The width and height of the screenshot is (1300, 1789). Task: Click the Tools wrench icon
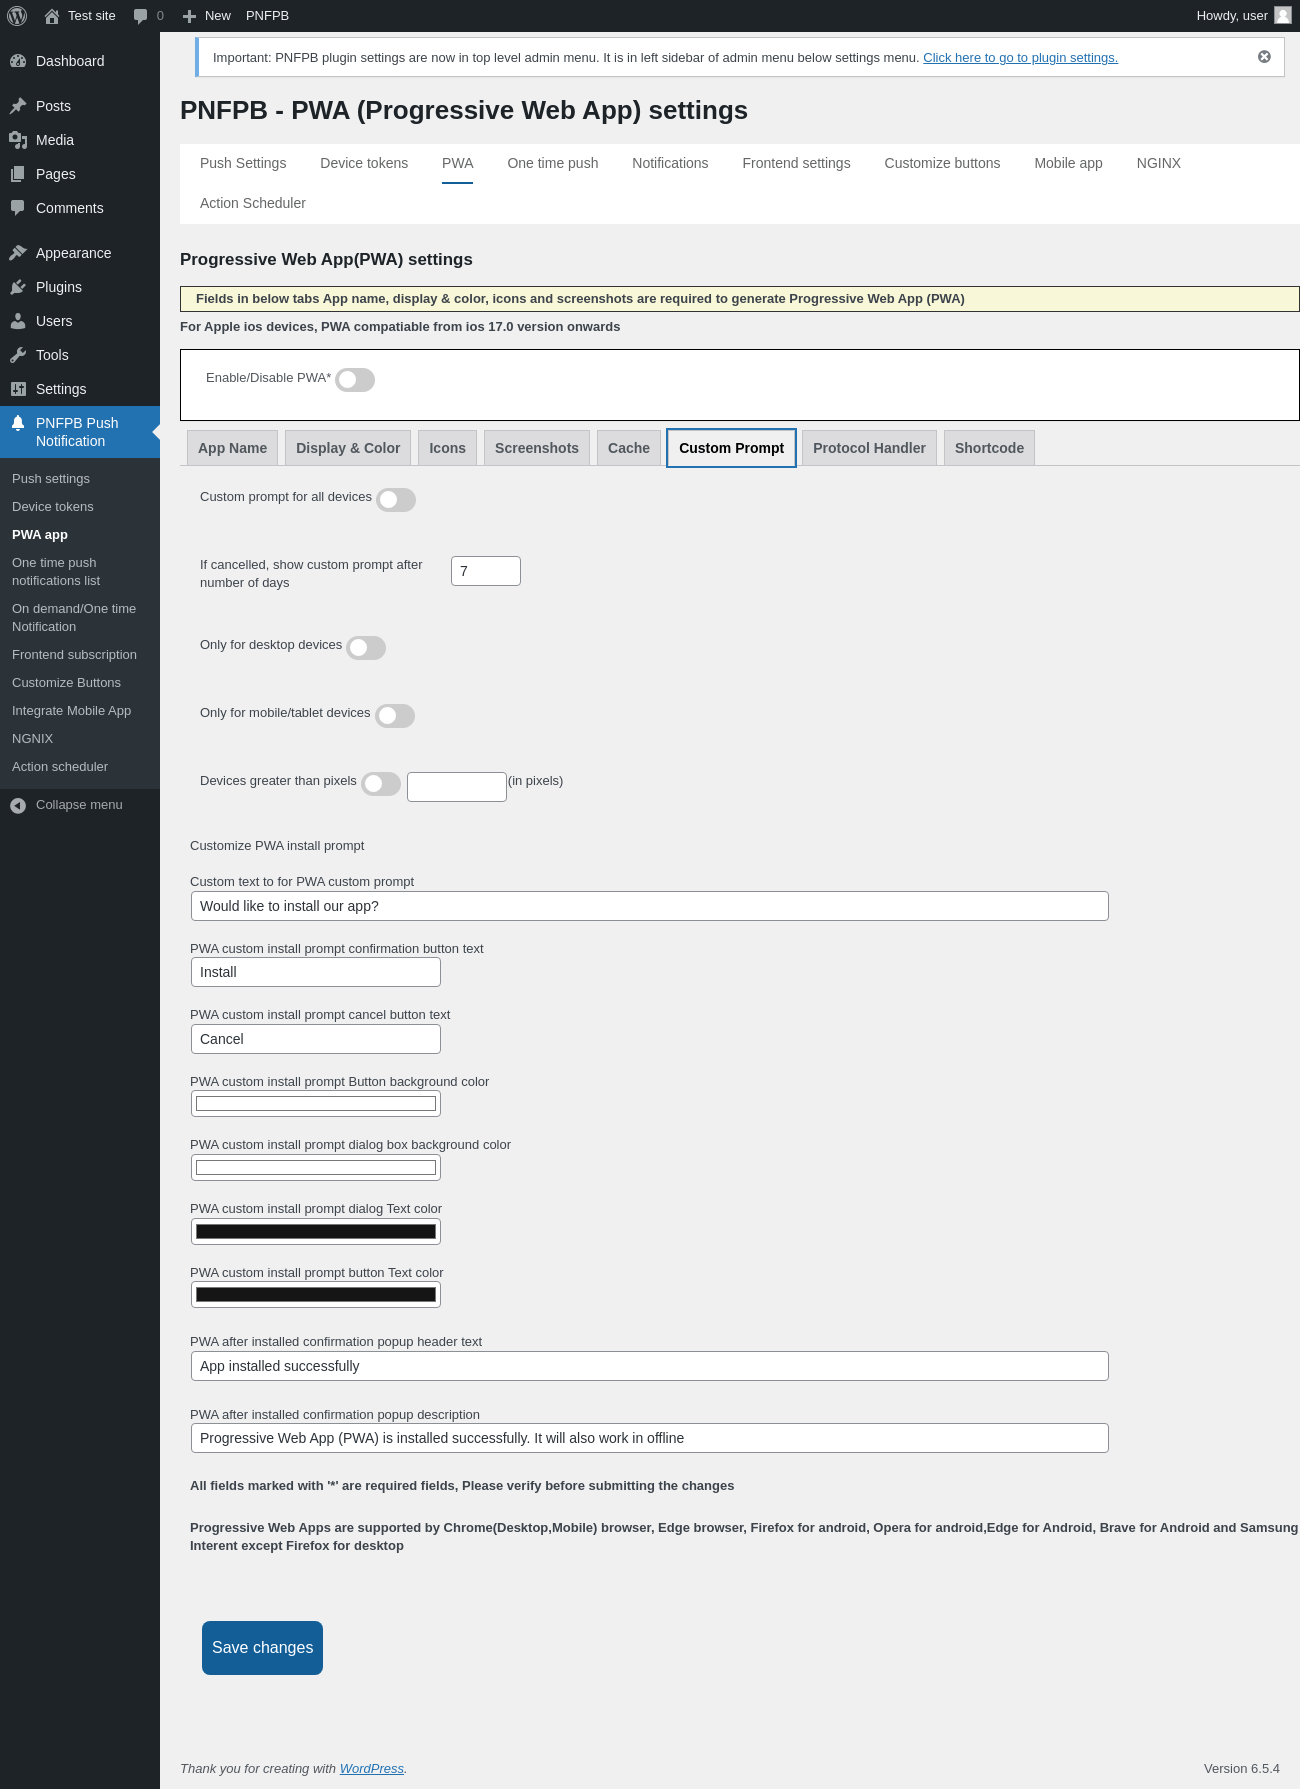(18, 355)
